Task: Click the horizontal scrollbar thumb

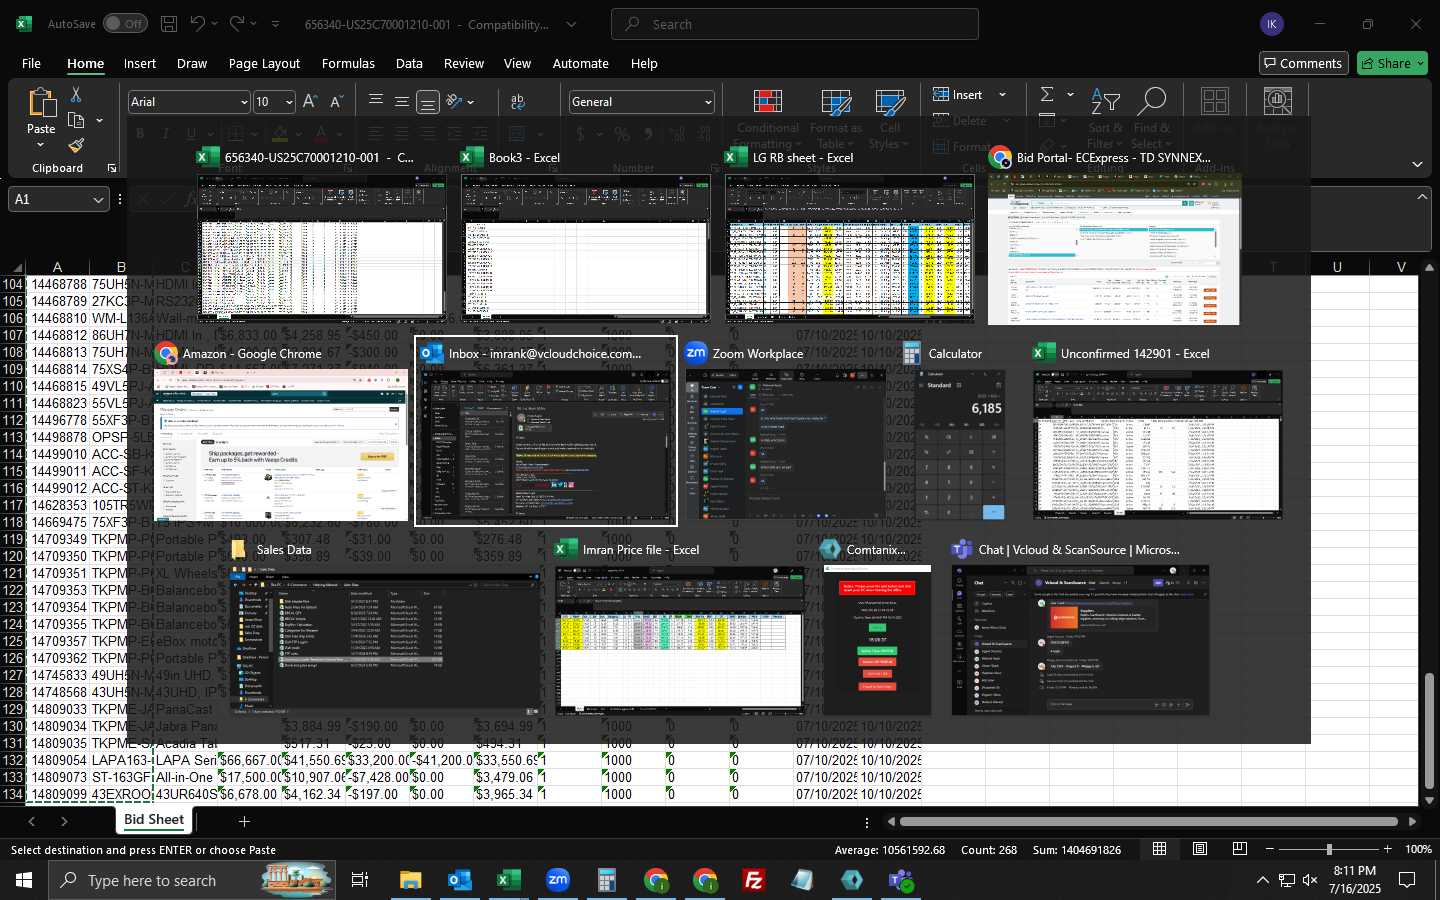Action: click(1148, 822)
